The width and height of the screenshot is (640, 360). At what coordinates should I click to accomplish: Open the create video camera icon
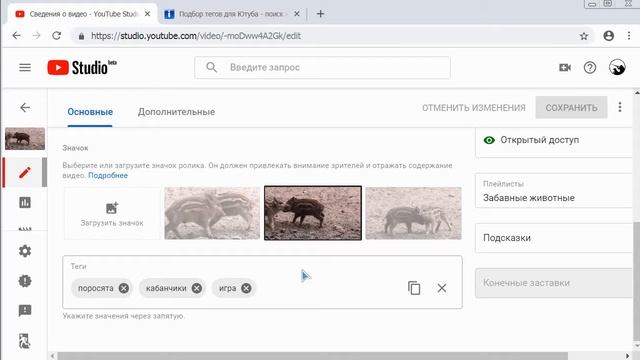coord(565,67)
